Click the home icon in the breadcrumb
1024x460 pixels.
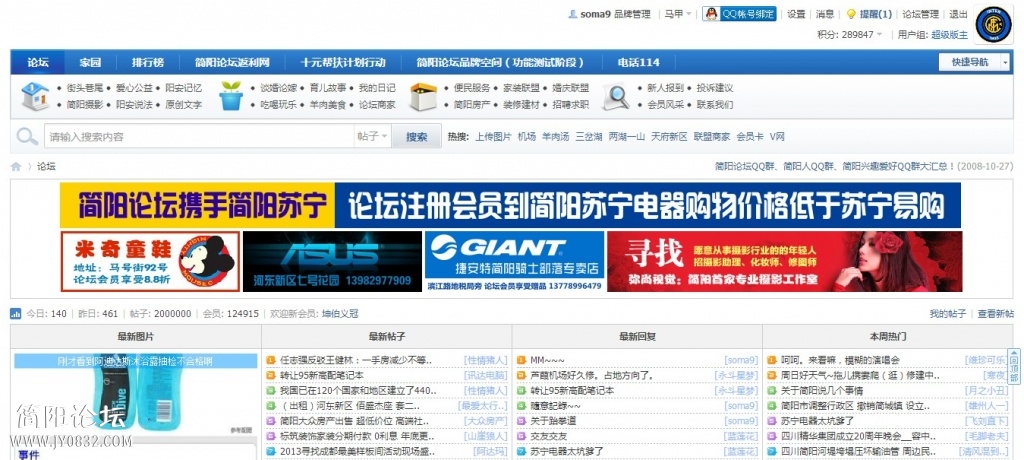tap(16, 167)
